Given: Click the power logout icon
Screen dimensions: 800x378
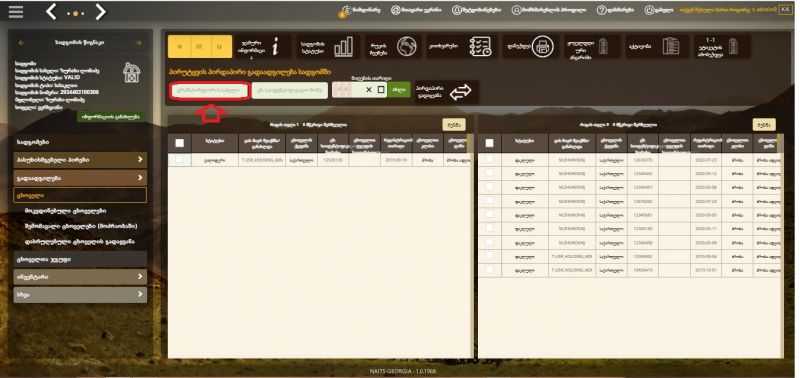Looking at the screenshot, I should 649,10.
